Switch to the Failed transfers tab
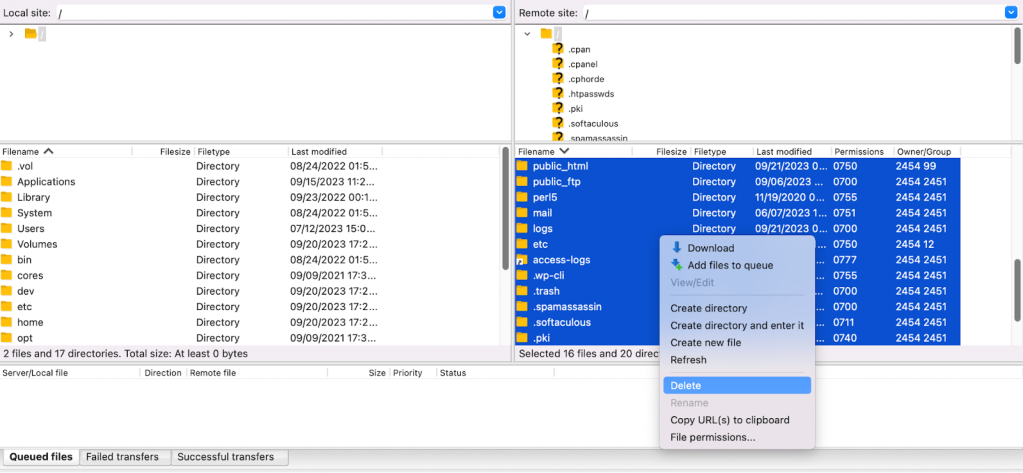1023x473 pixels. pyautogui.click(x=123, y=457)
